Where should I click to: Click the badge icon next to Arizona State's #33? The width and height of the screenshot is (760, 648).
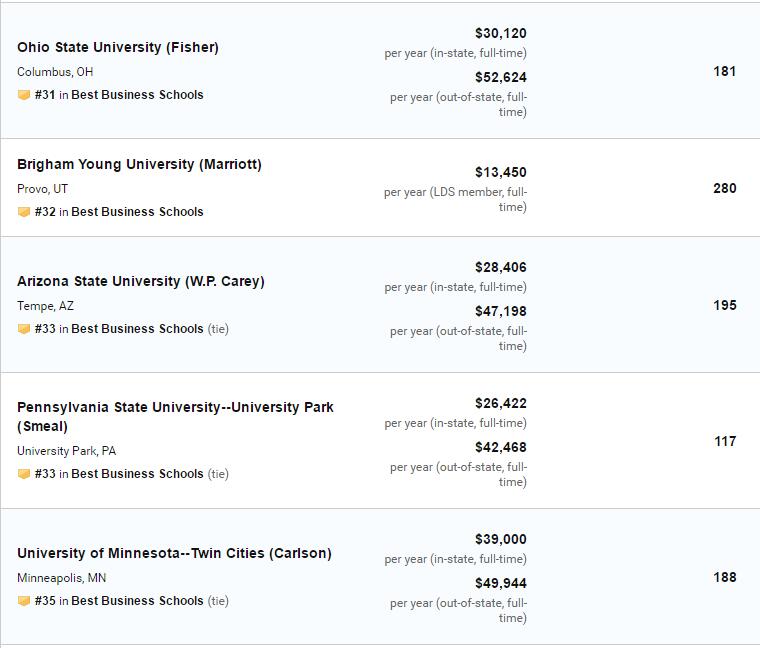24,329
